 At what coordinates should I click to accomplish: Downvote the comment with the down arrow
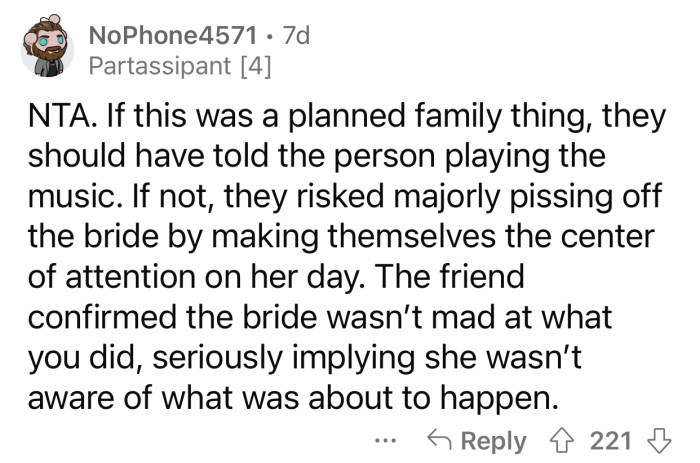(x=659, y=439)
